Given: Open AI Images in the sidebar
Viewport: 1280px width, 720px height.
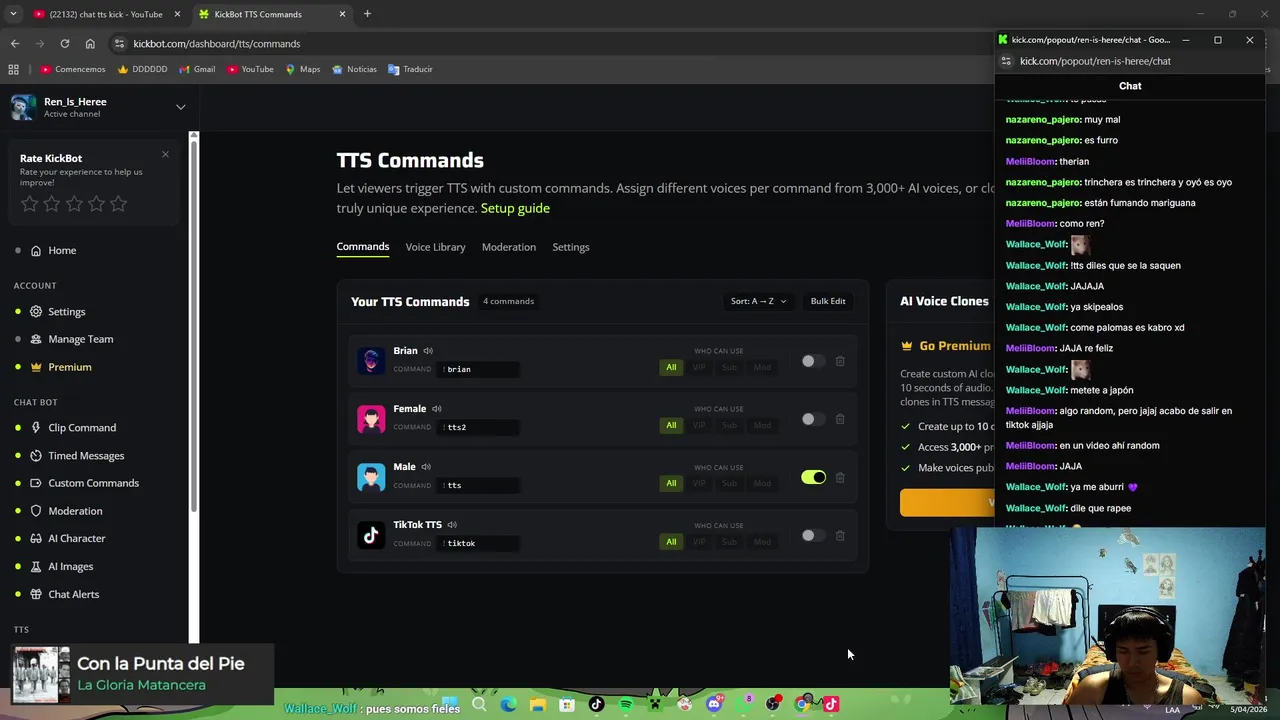Looking at the screenshot, I should click(x=71, y=566).
